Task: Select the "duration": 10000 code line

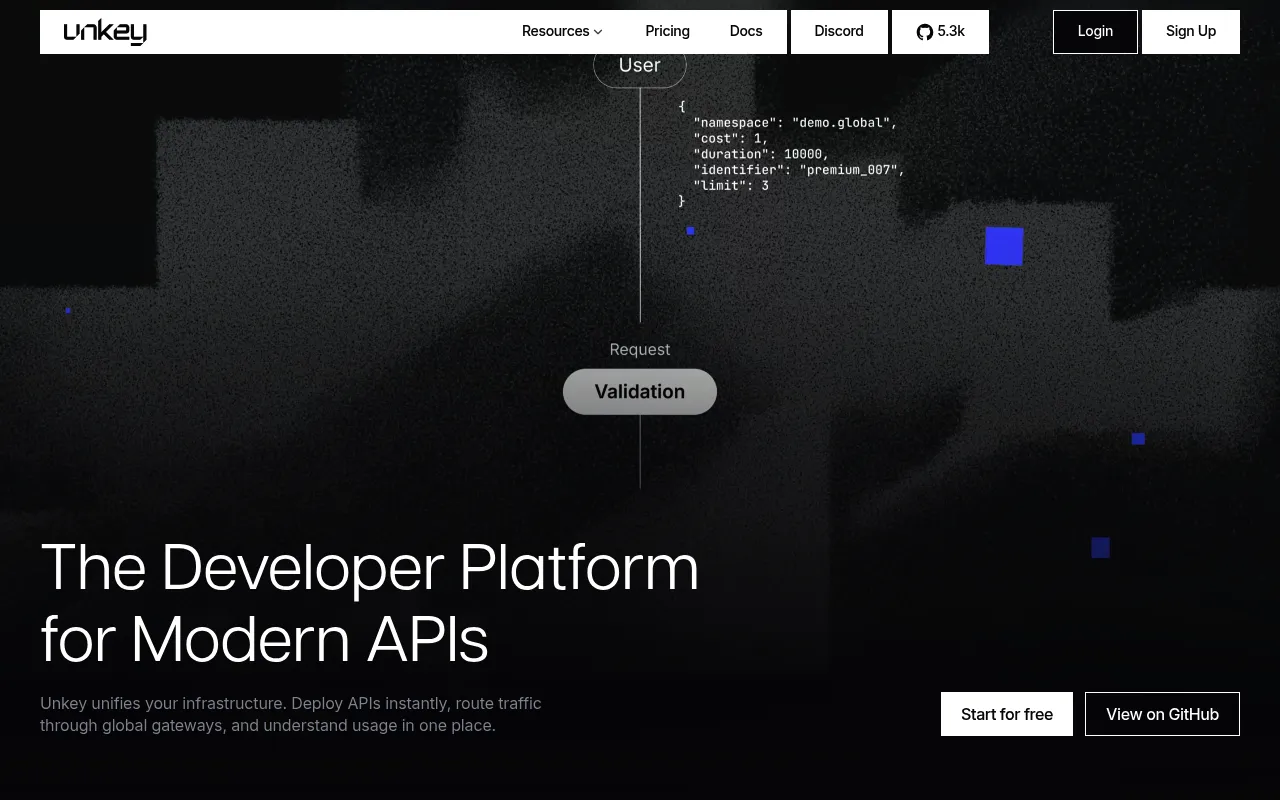Action: 761,154
